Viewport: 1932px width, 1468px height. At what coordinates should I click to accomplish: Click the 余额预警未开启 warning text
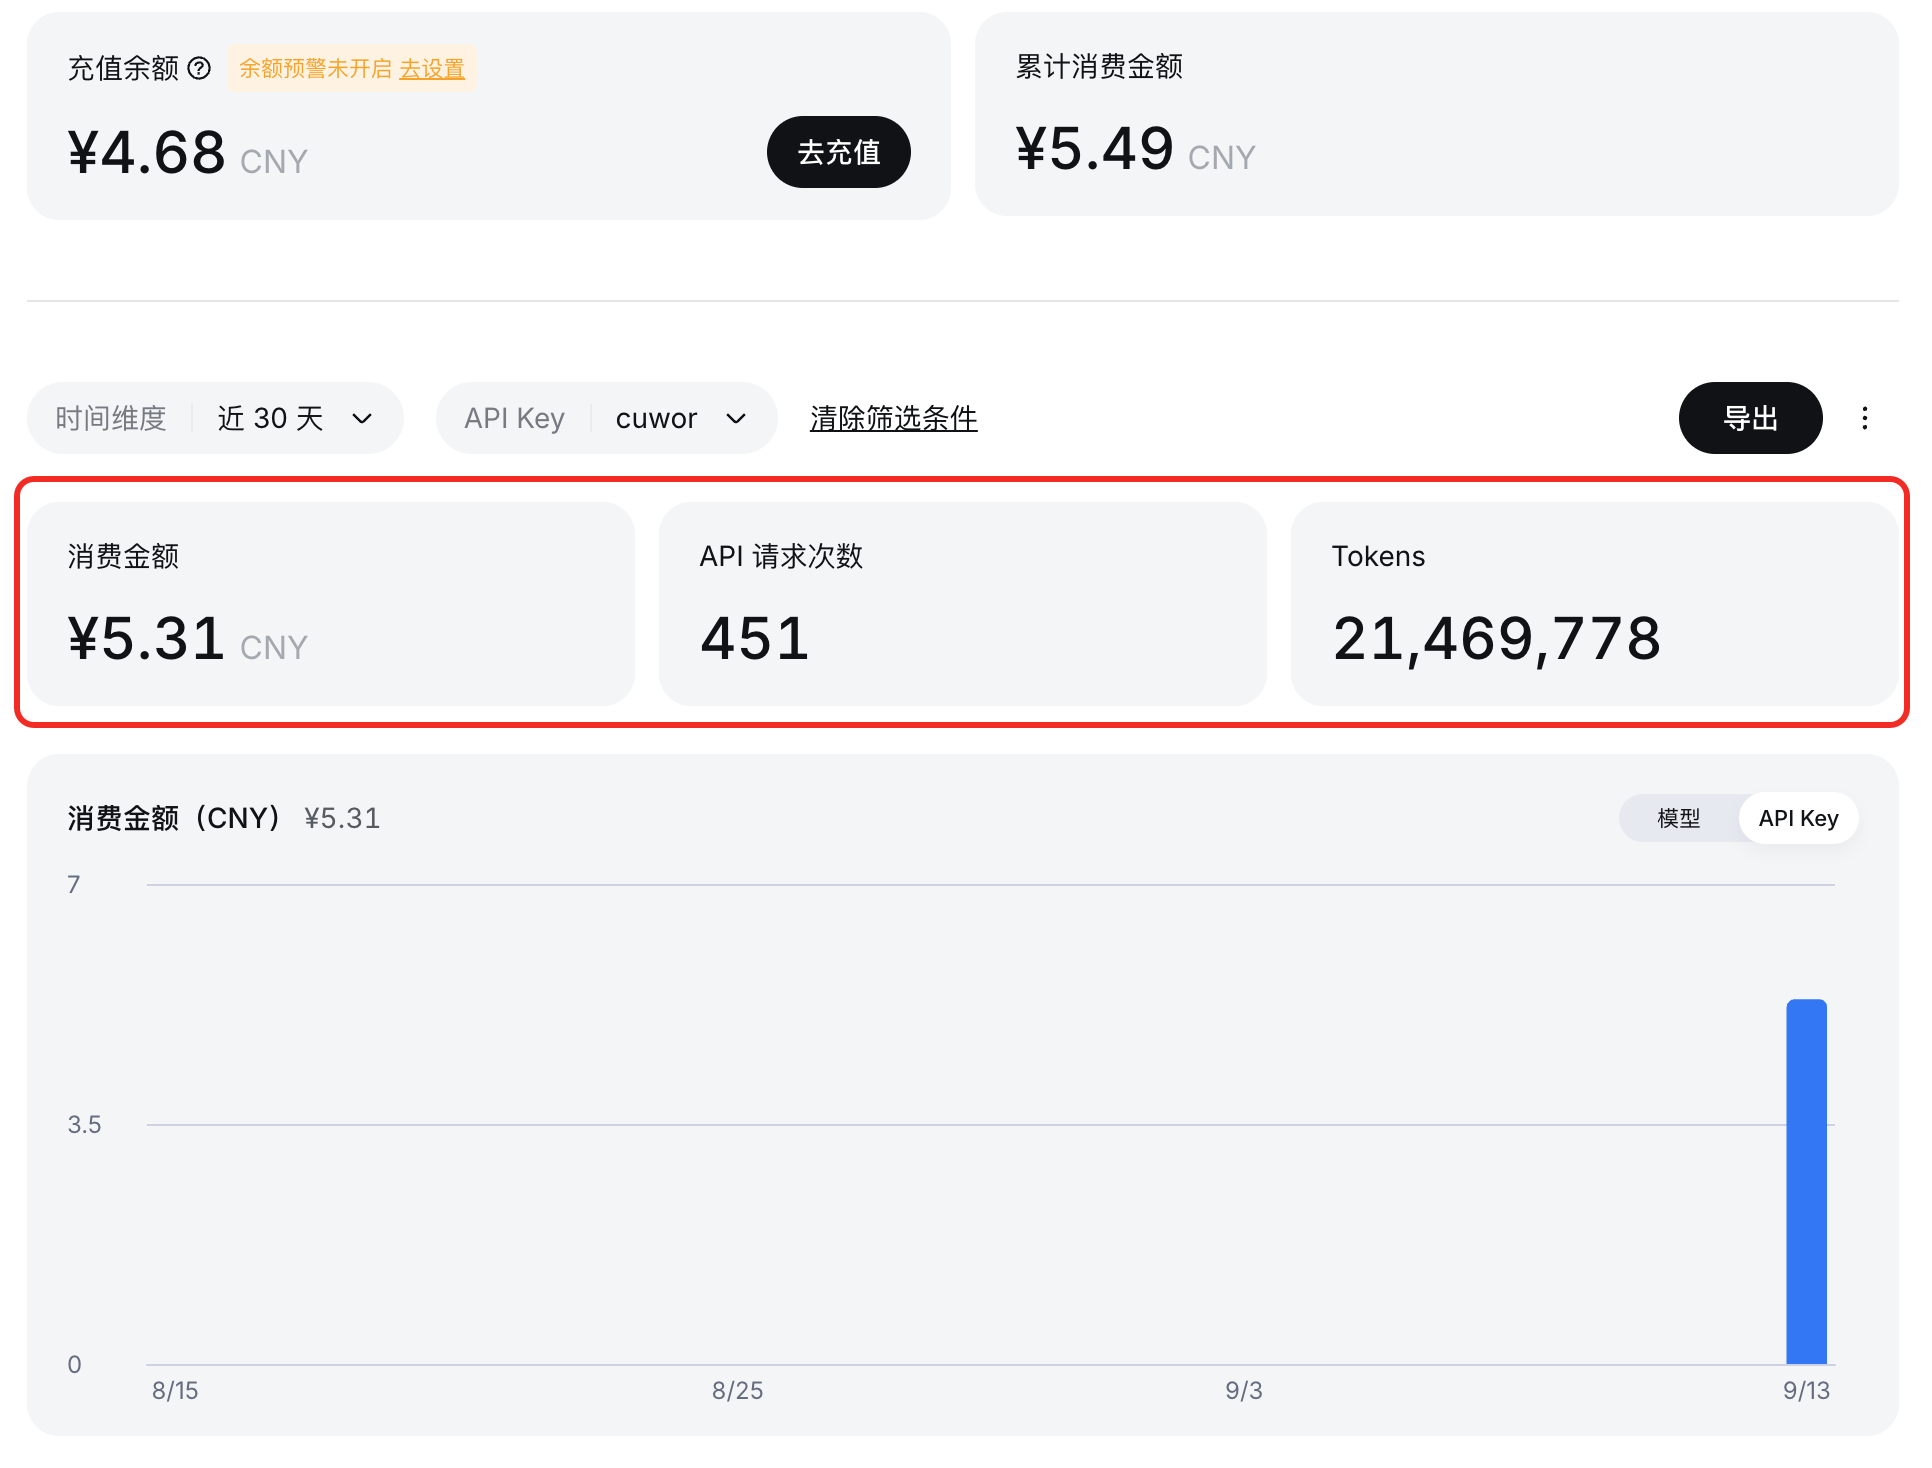click(x=316, y=68)
